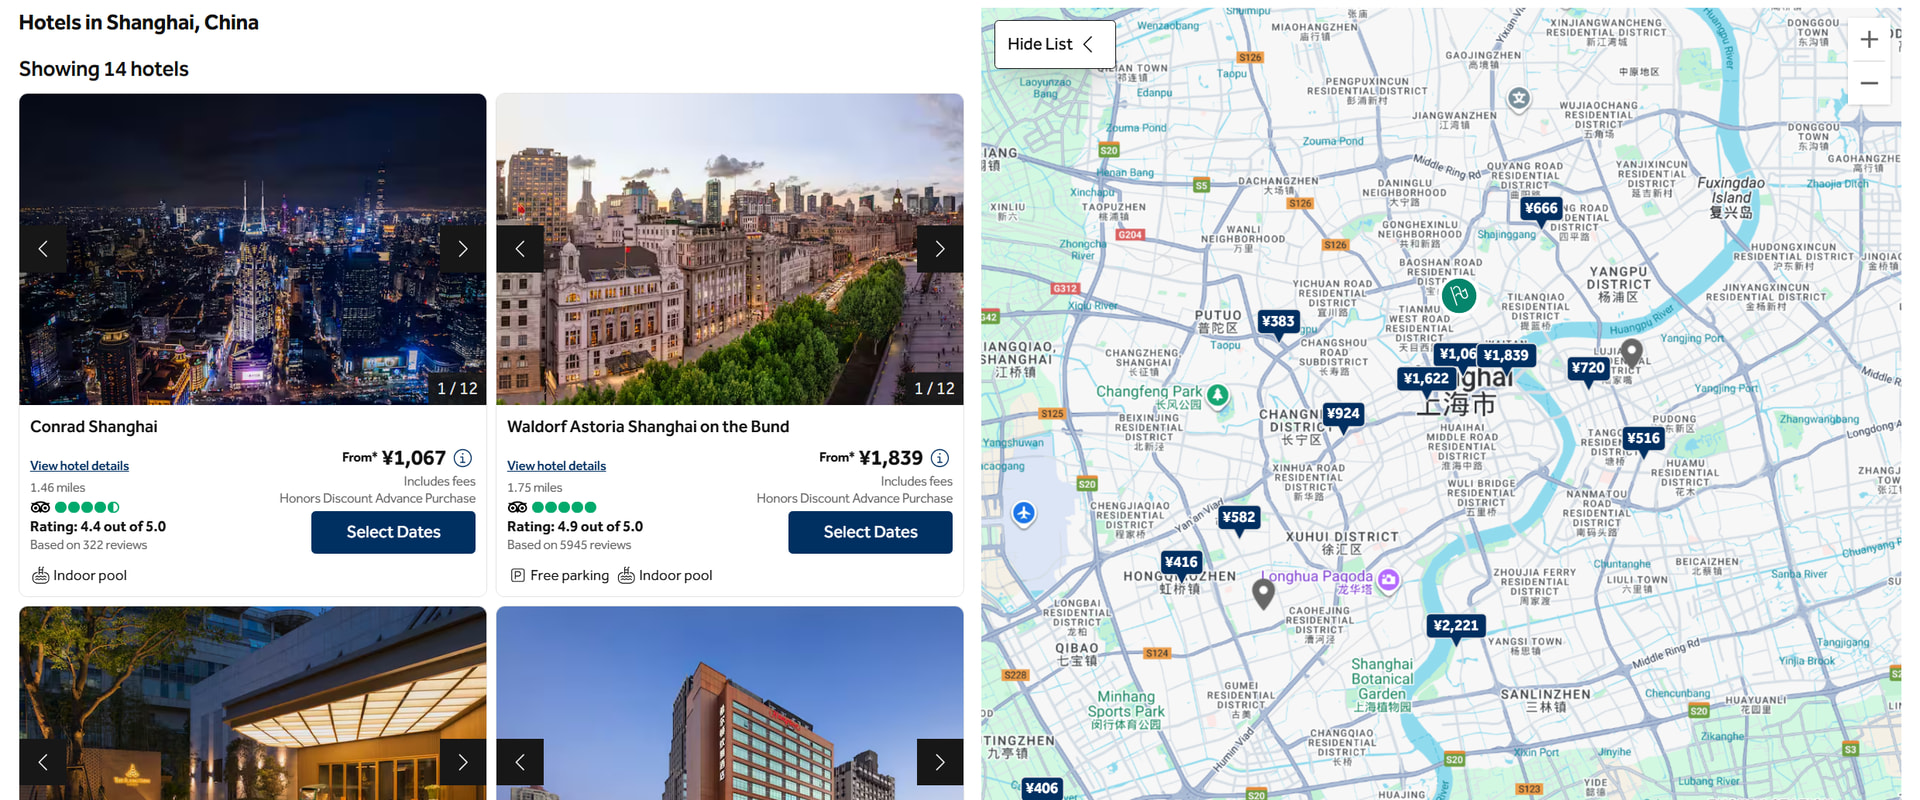The width and height of the screenshot is (1920, 800).
Task: Open price info icon for Waldorf Astoria
Action: click(x=940, y=458)
